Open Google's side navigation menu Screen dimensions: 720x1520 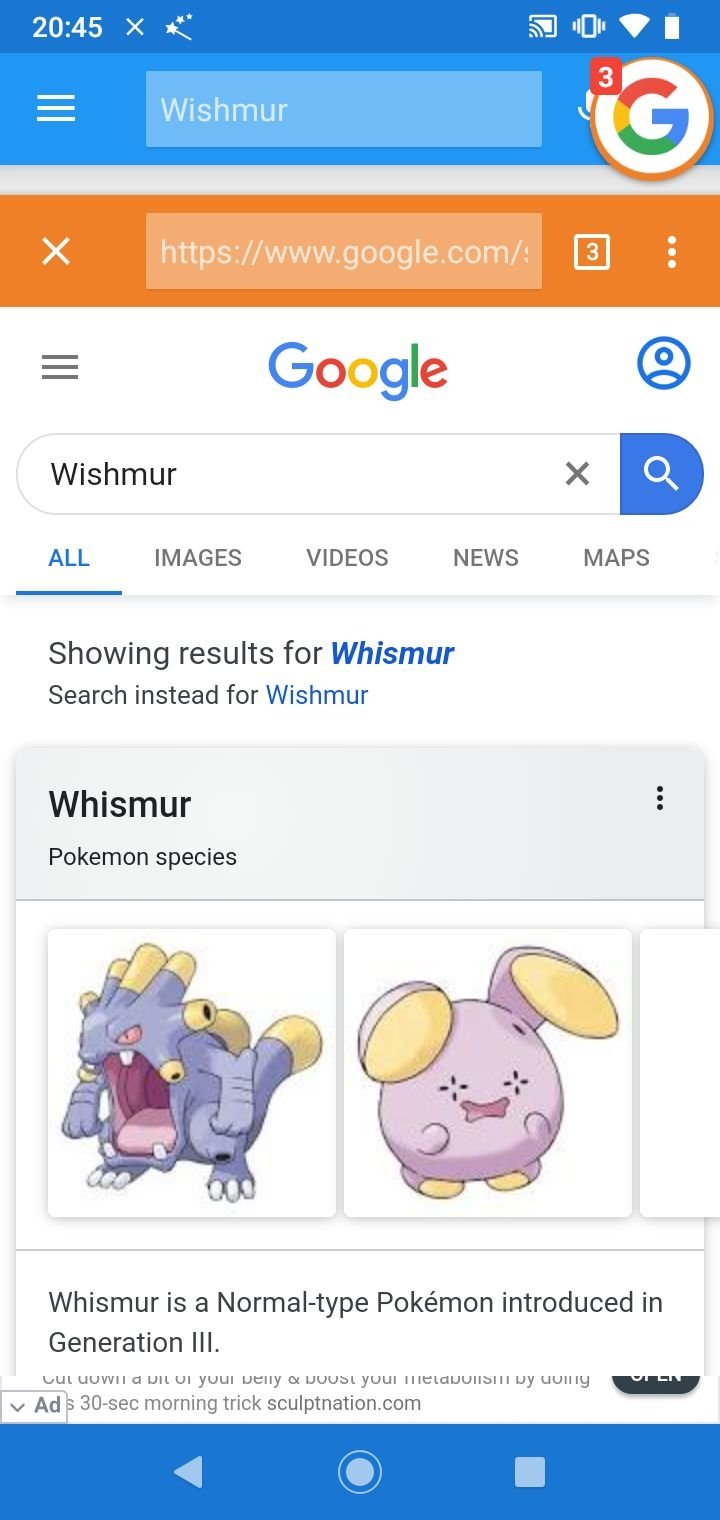[x=60, y=368]
